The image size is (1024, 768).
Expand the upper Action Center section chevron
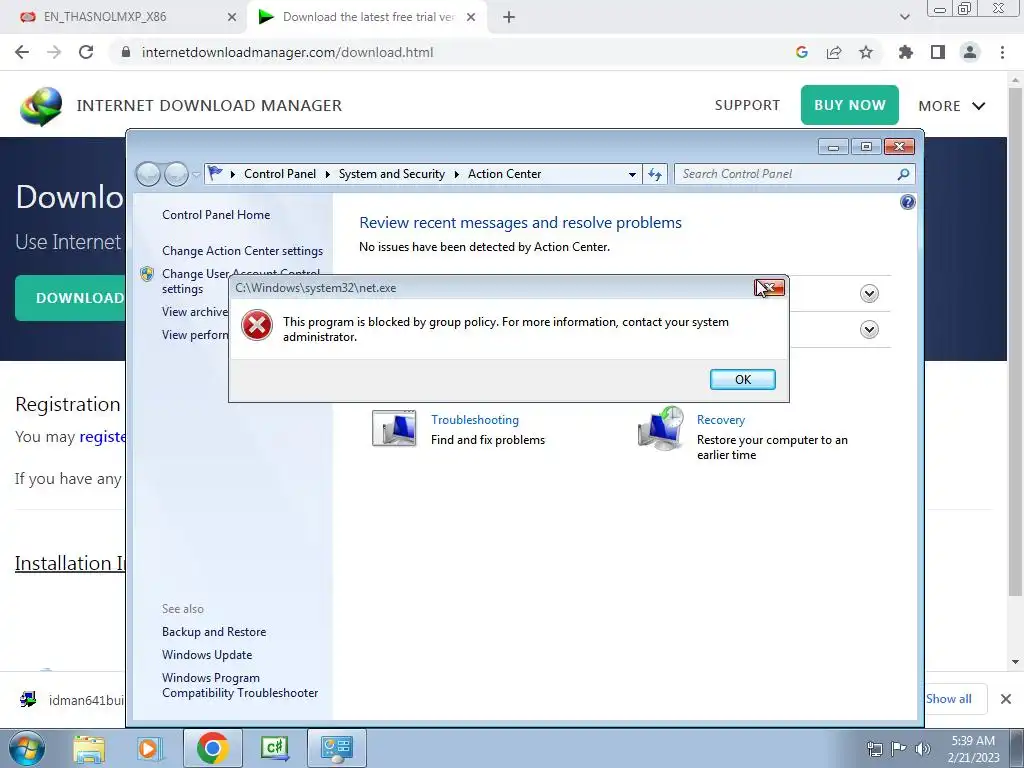tap(869, 294)
